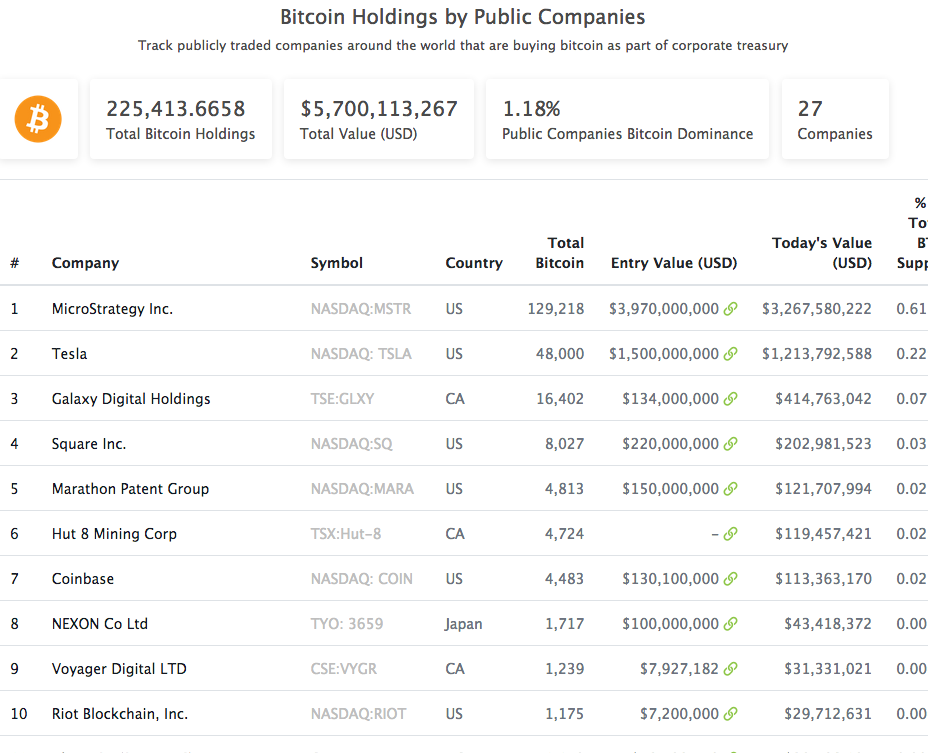The height and width of the screenshot is (753, 940).
Task: Select the Tesla company name
Action: [70, 354]
